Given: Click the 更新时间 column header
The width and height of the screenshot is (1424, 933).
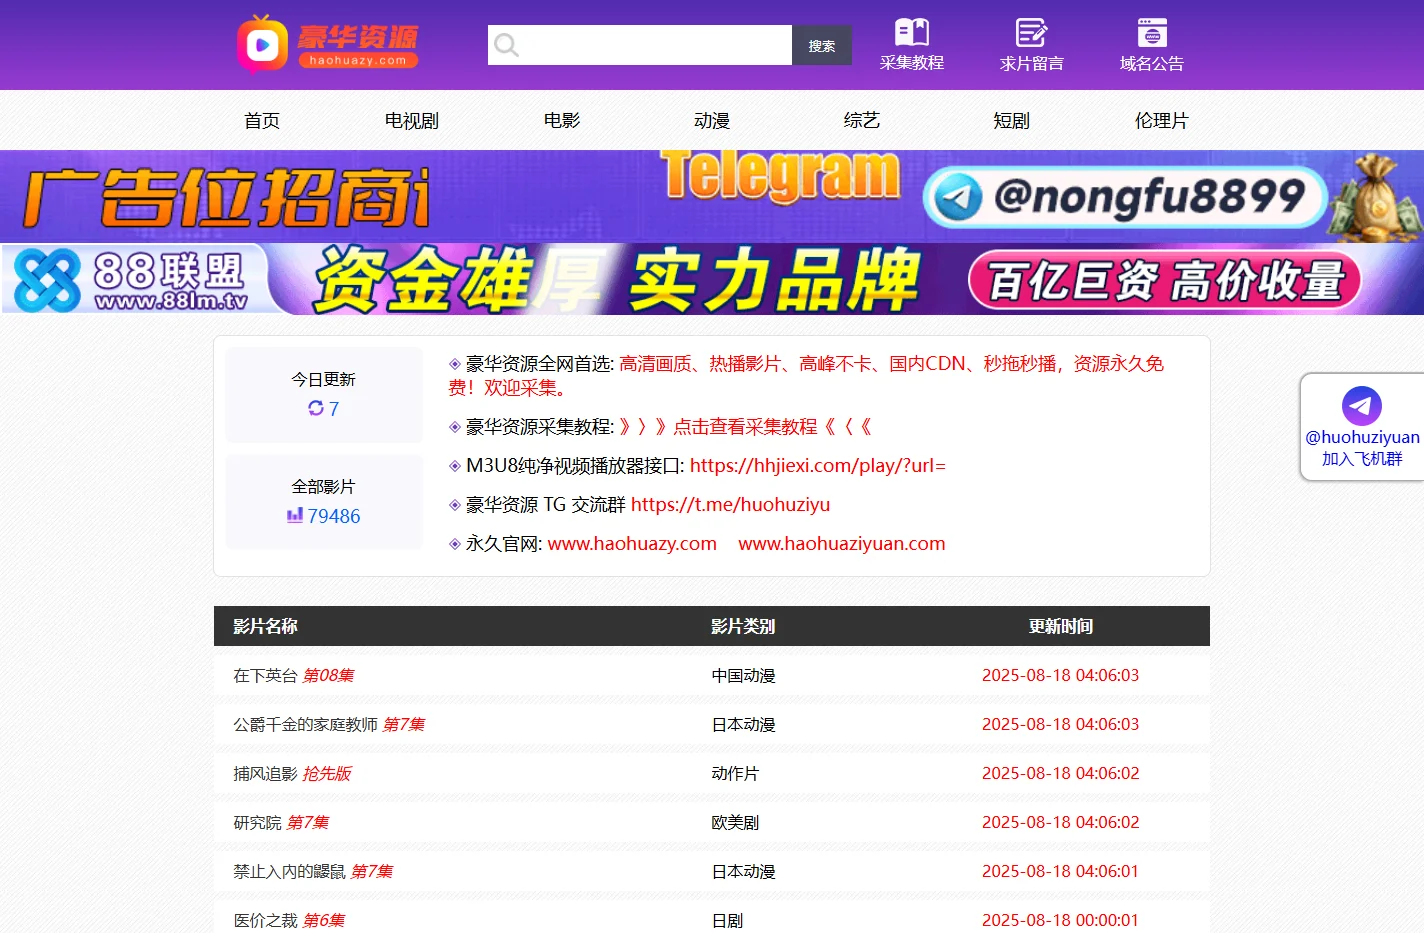Looking at the screenshot, I should point(1060,626).
